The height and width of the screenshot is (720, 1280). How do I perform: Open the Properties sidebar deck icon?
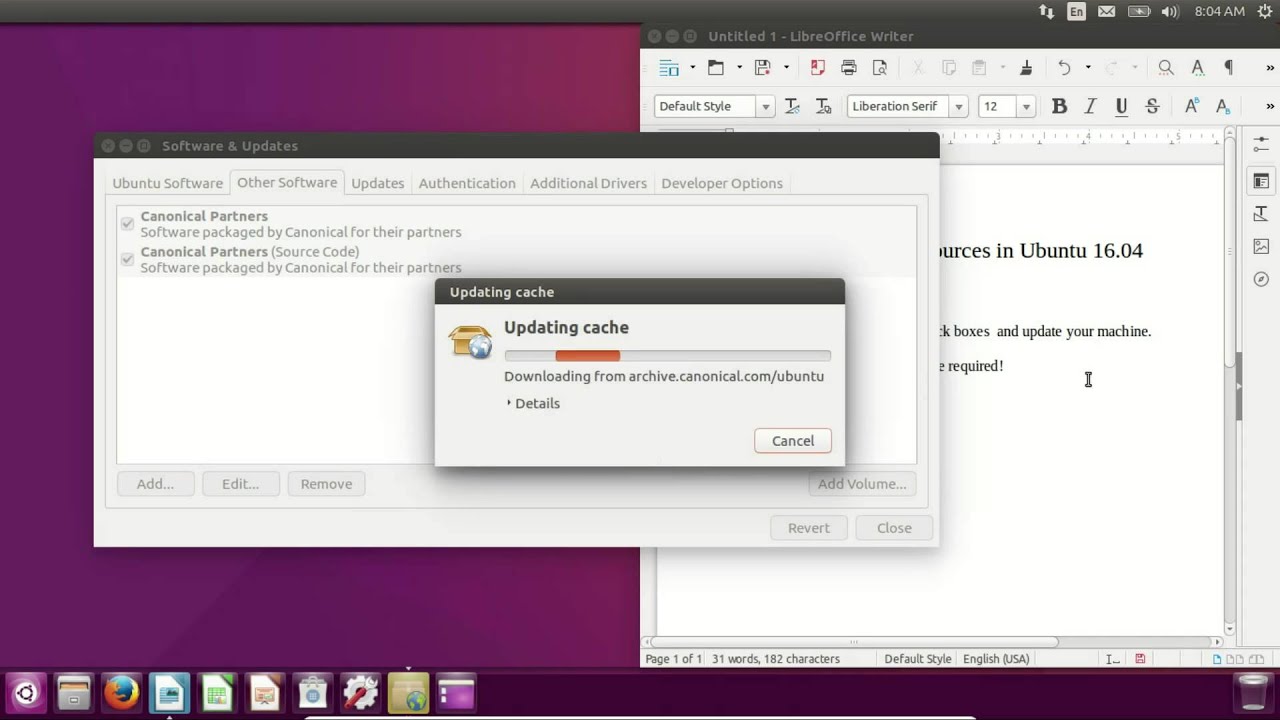[1261, 181]
